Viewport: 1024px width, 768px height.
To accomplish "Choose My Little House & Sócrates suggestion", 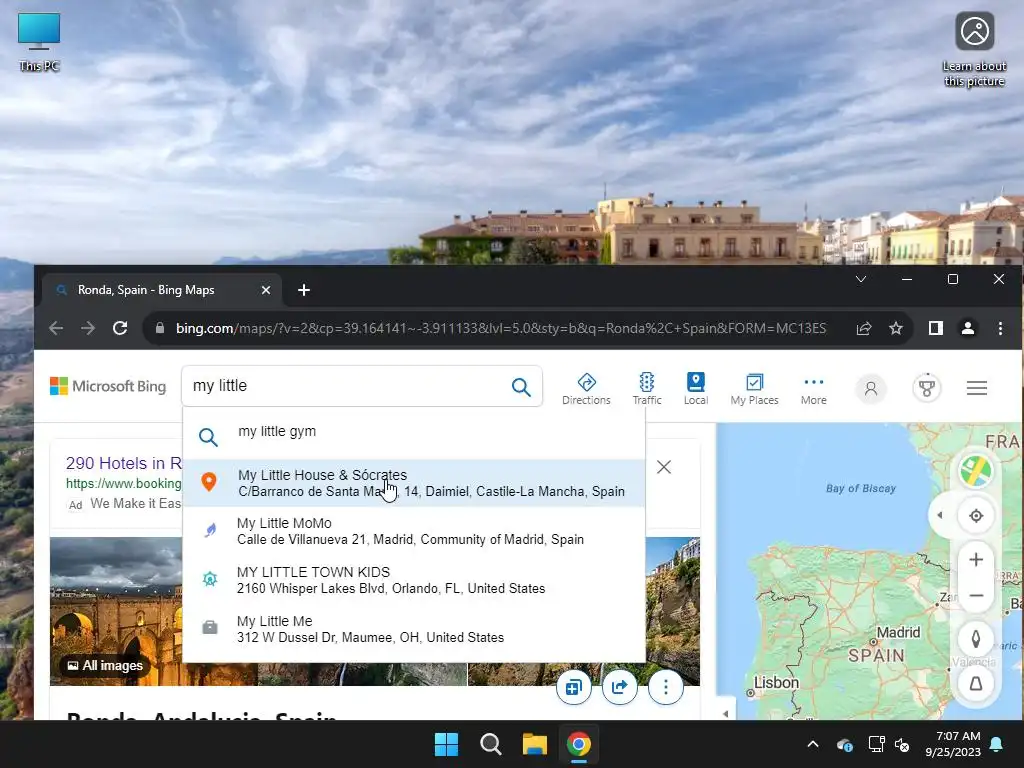I will [414, 483].
